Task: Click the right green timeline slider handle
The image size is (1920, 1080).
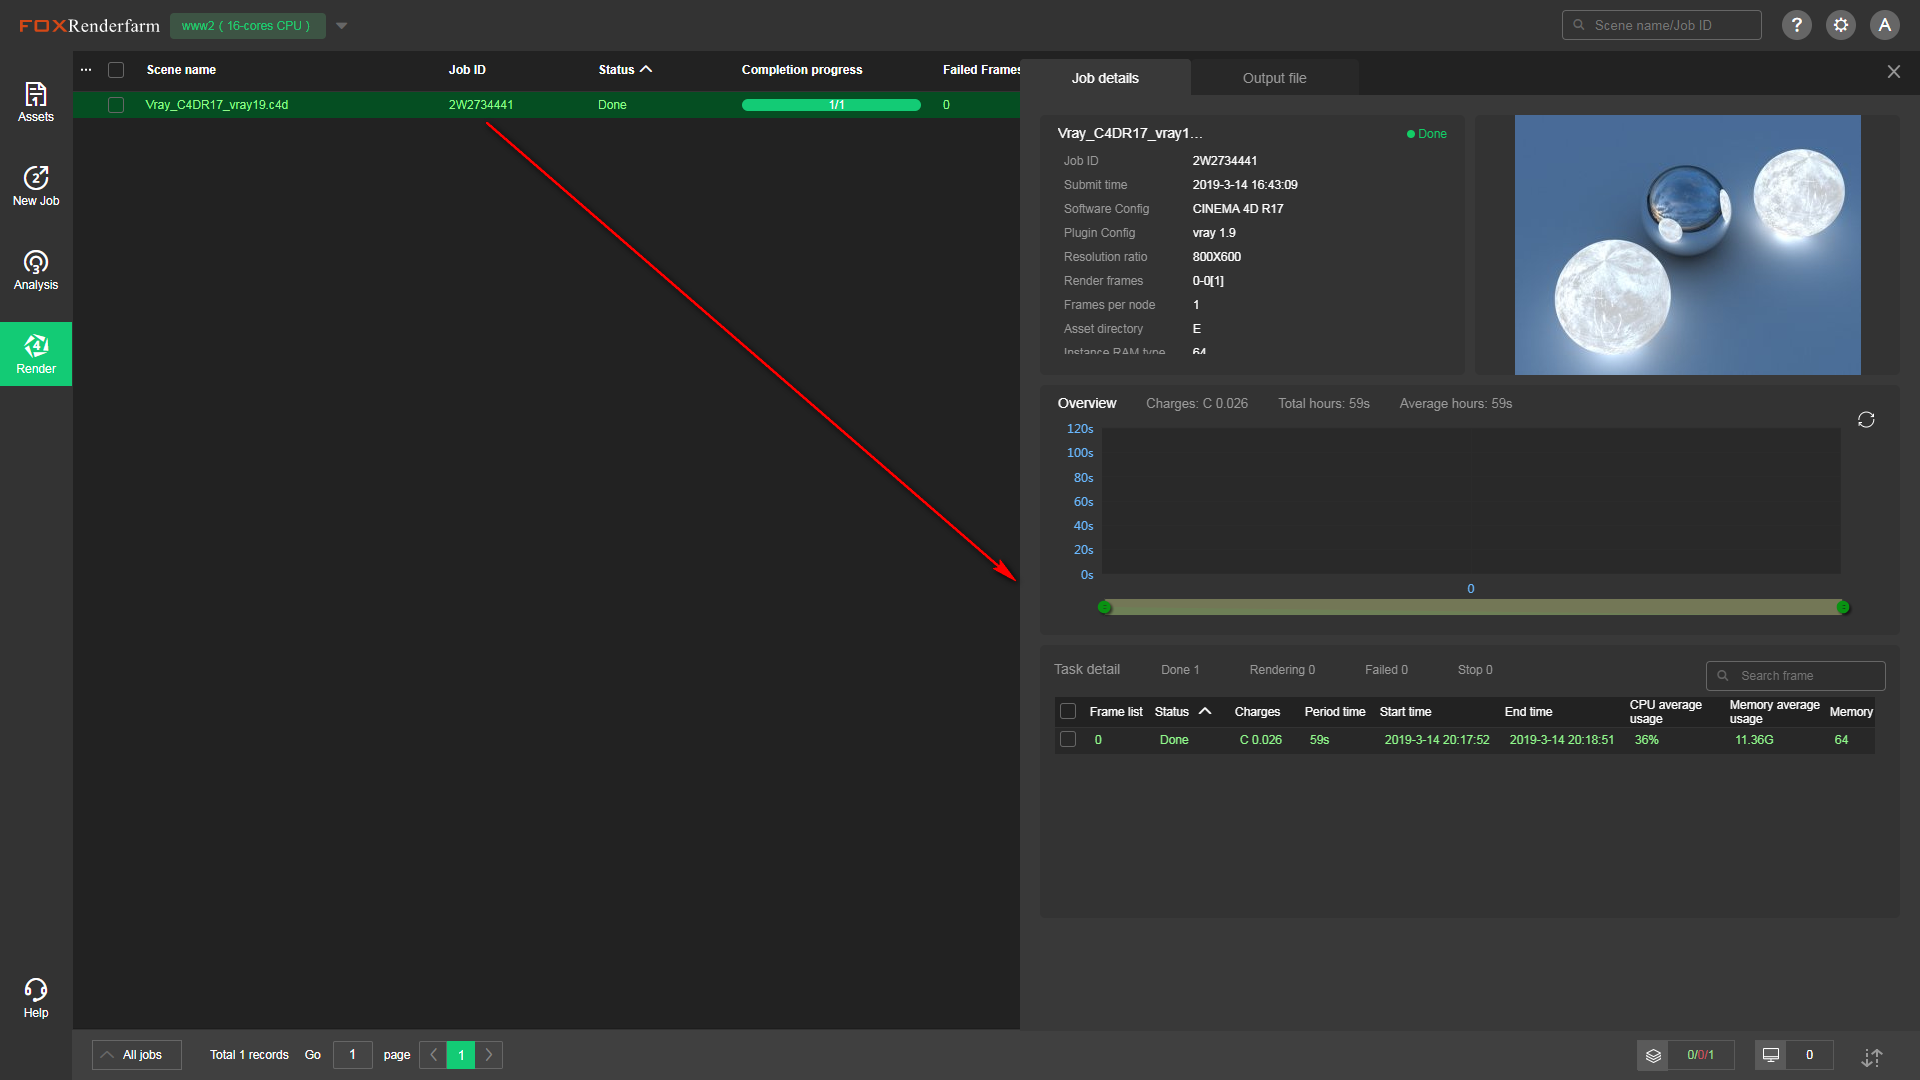Action: [x=1843, y=608]
